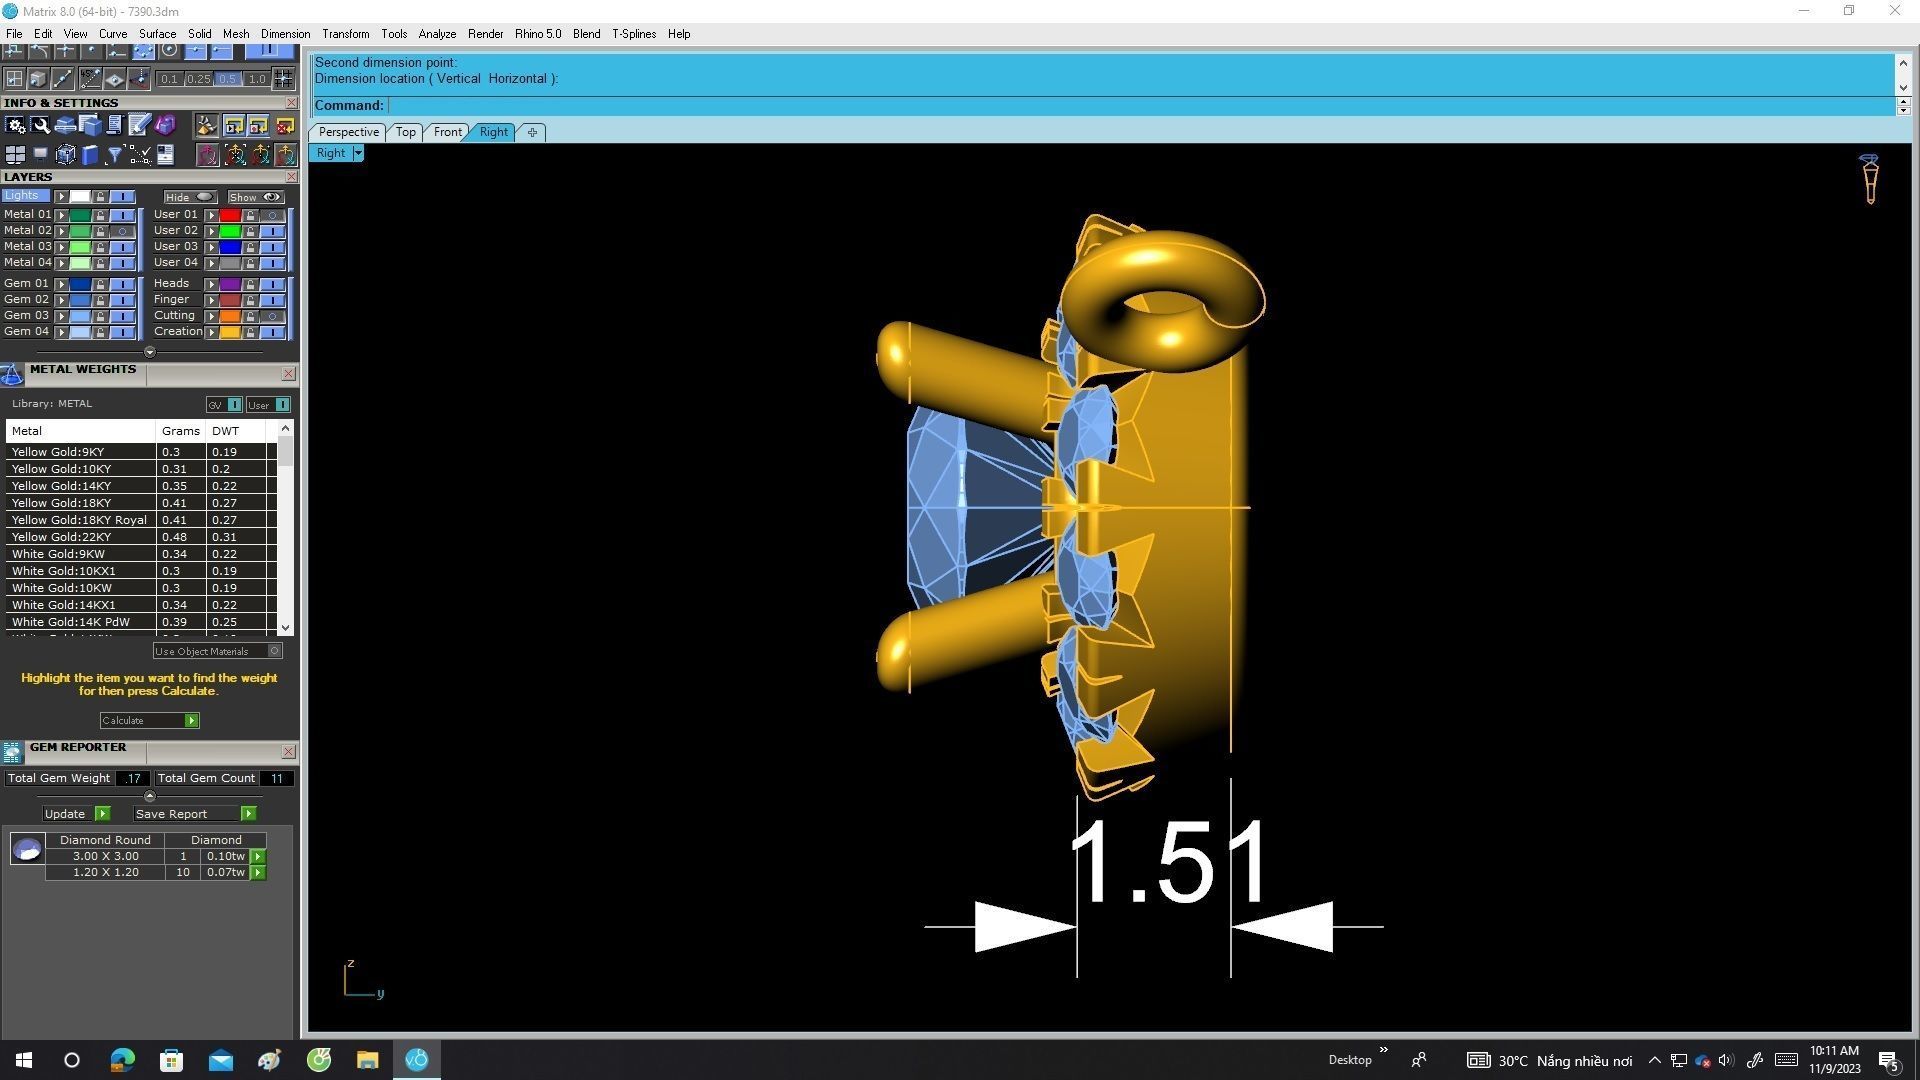
Task: Expand the Heads layer arrow
Action: click(x=211, y=284)
